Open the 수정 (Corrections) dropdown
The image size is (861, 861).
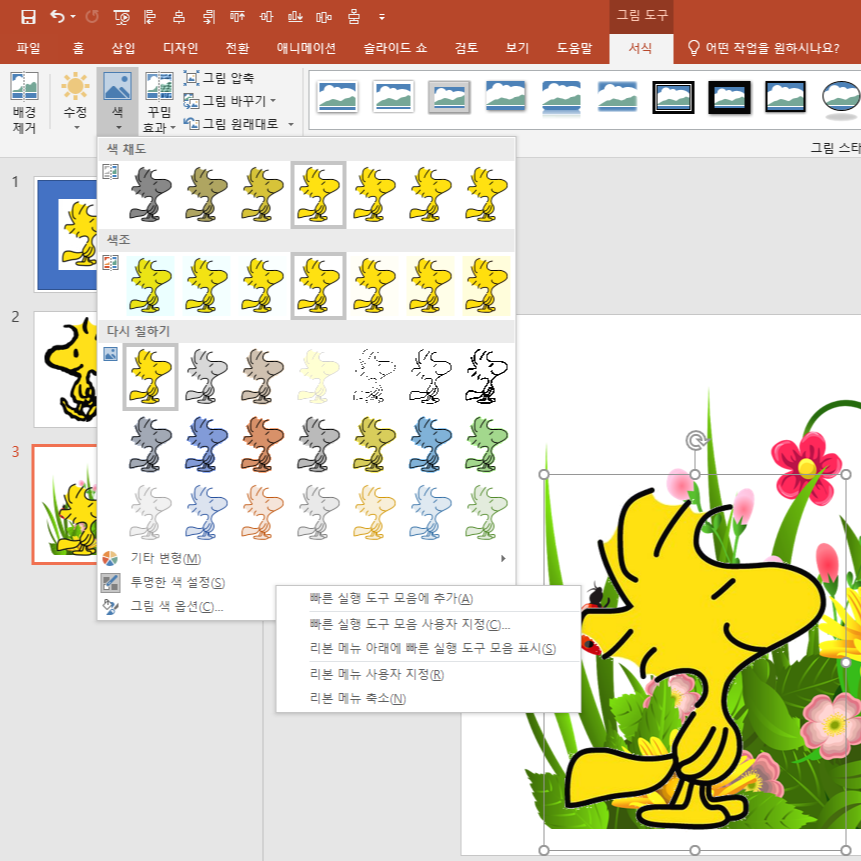point(75,103)
